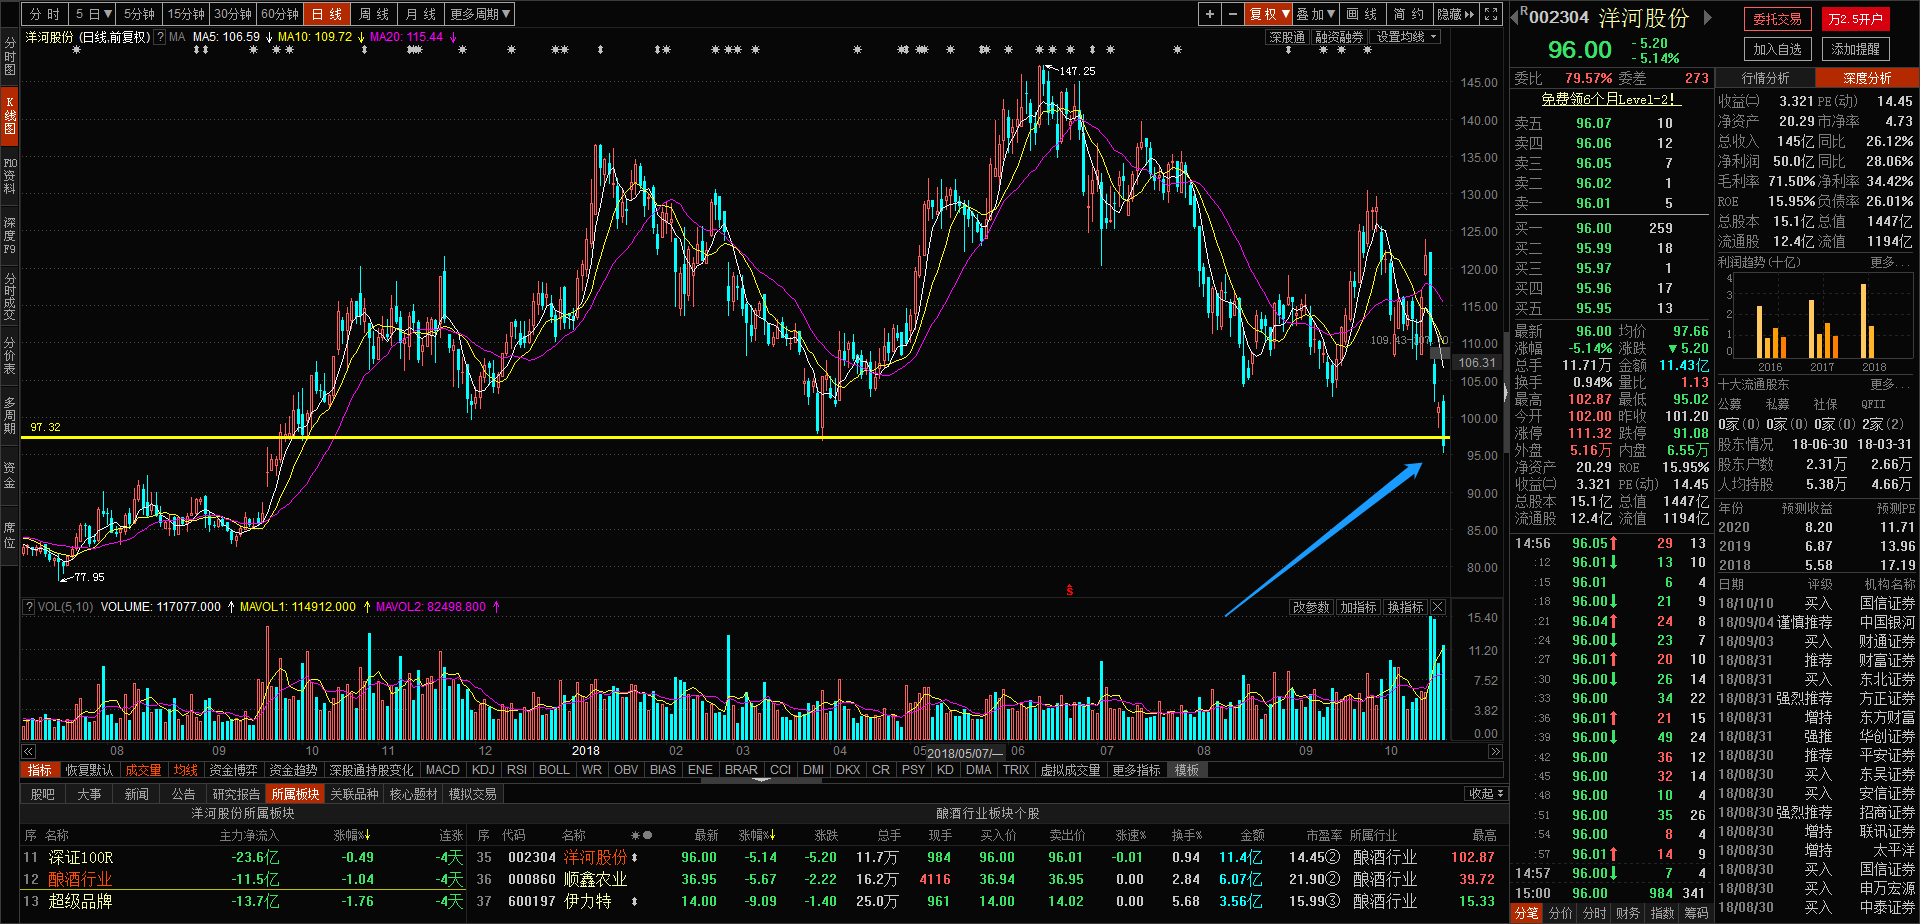Open 分时图 in left sidebar
The width and height of the screenshot is (1920, 924).
9,57
